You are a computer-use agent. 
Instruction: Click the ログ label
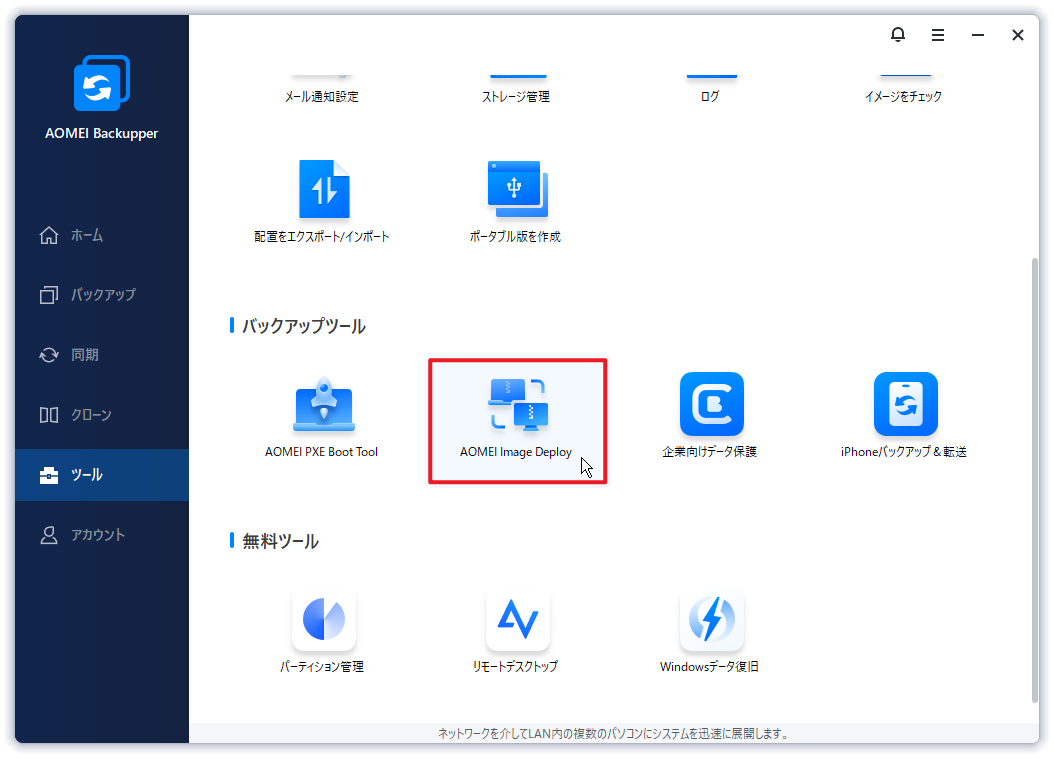pyautogui.click(x=710, y=97)
